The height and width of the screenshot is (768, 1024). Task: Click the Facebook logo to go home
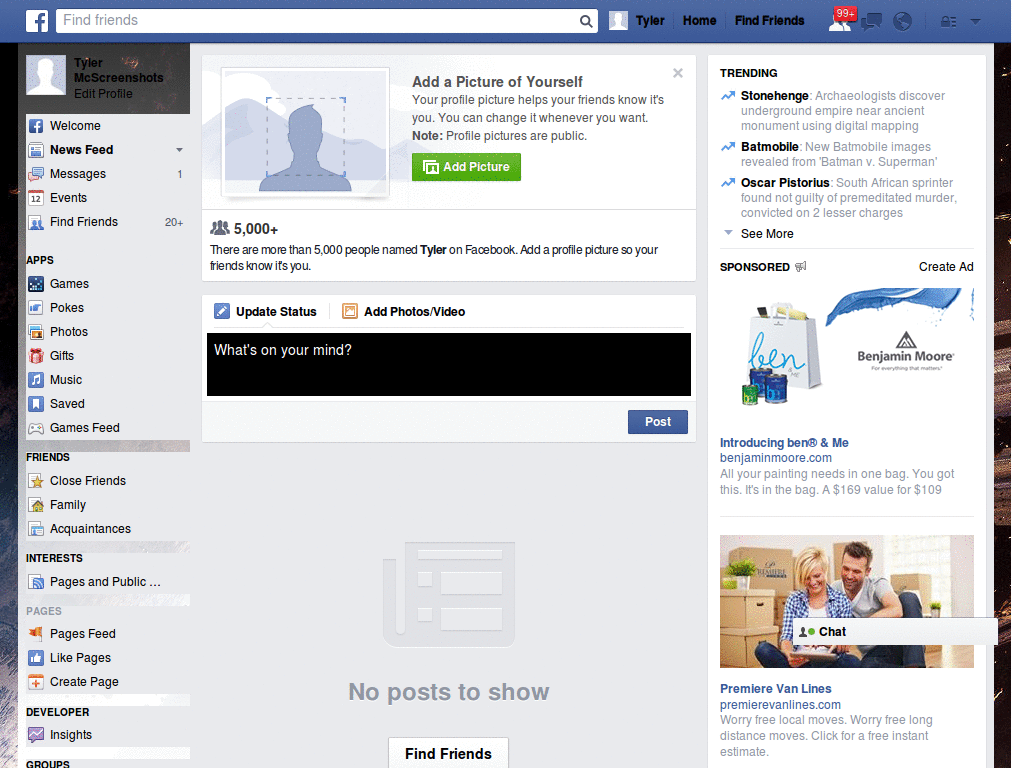(x=36, y=20)
